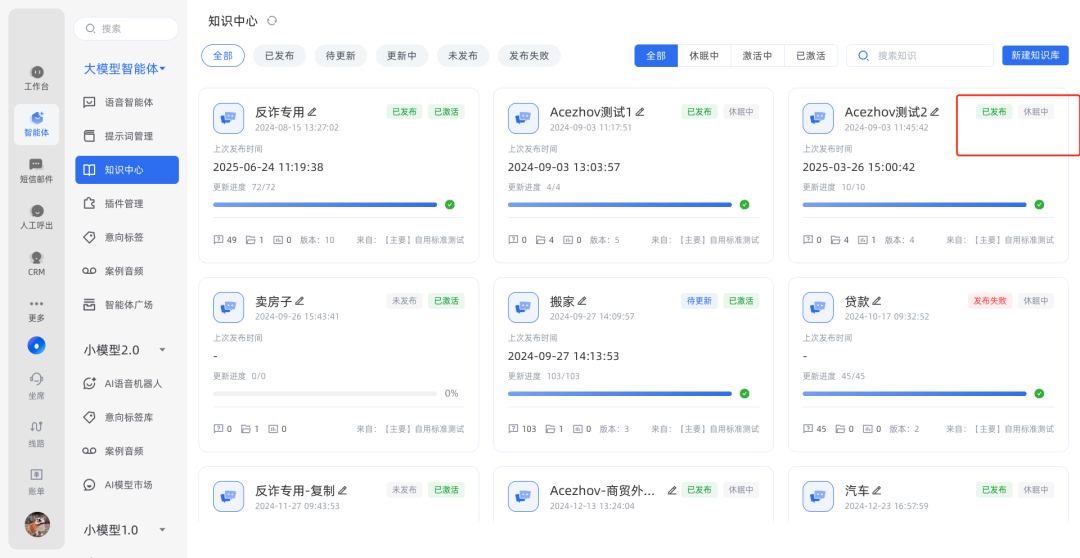Open the 贷款 knowledge base card title
Viewport: 1080px width, 558px height.
click(x=857, y=301)
